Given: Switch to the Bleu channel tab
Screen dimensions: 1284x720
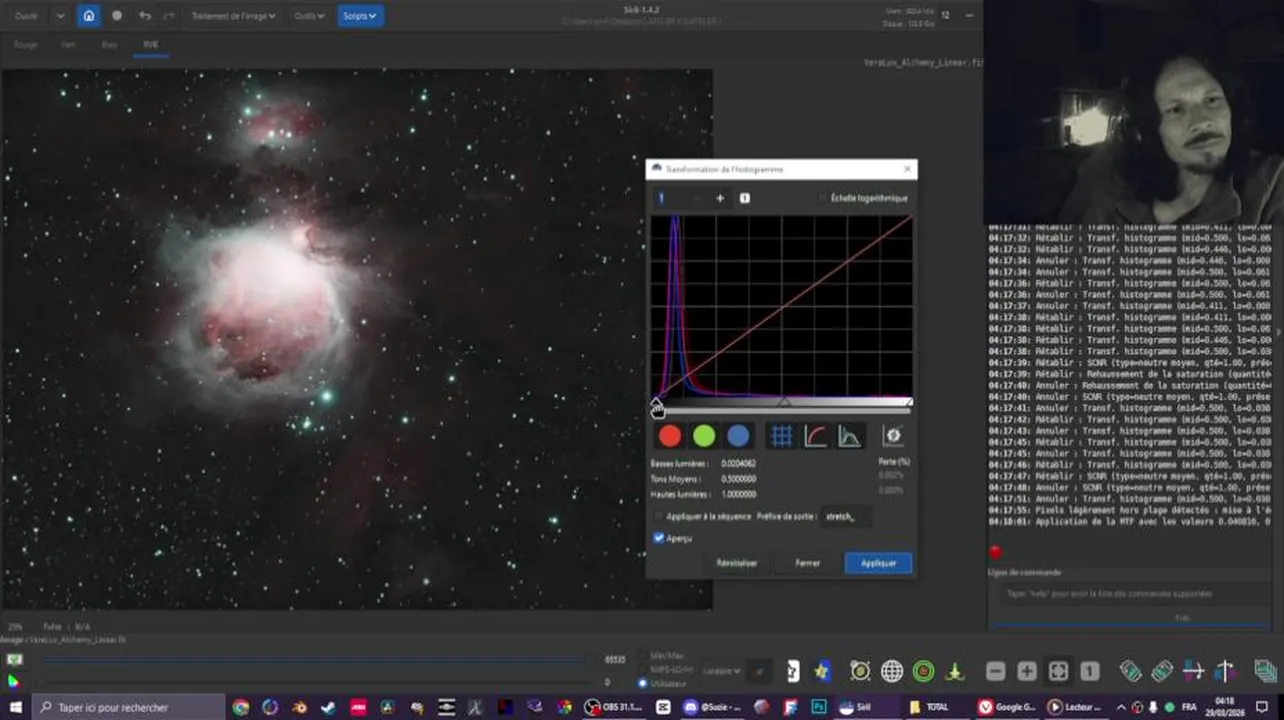Looking at the screenshot, I should pos(109,45).
